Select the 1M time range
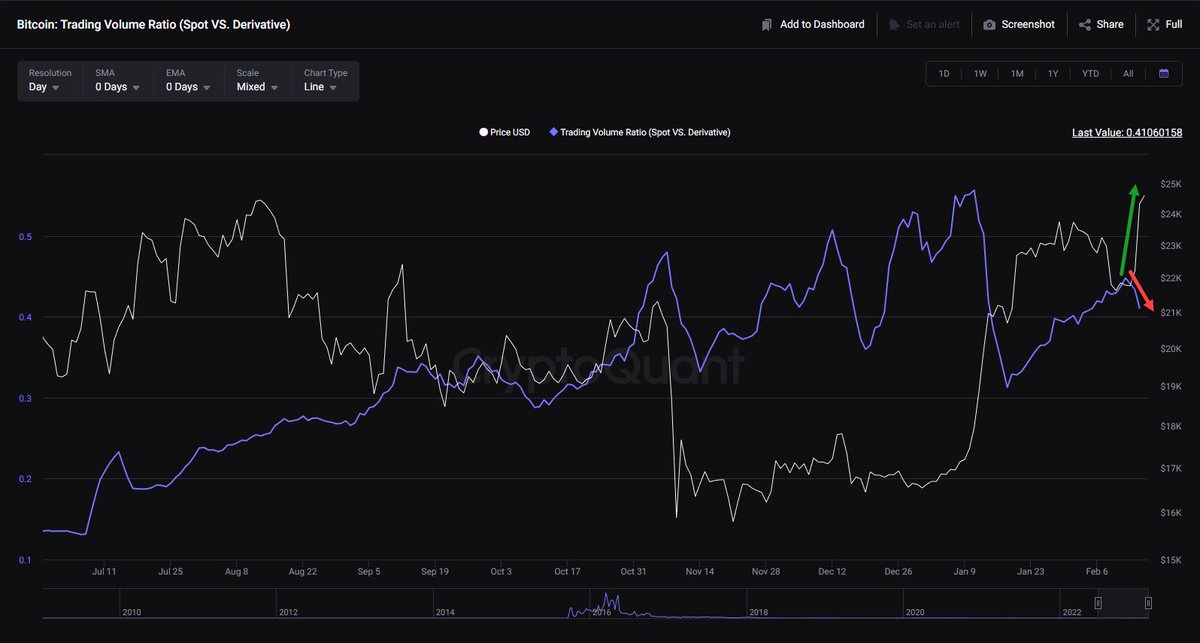1200x643 pixels. [1017, 74]
